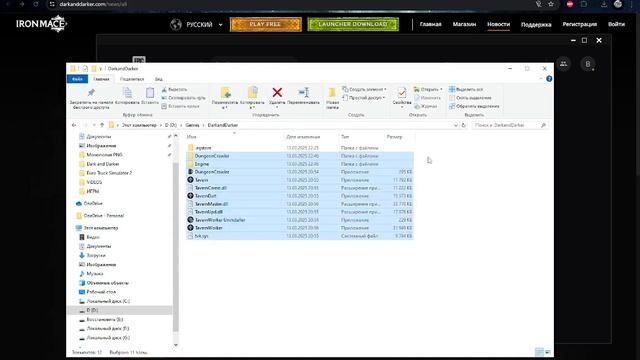The width and height of the screenshot is (640, 360).
Task: Open Поддержка in website navigation
Action: pyautogui.click(x=536, y=24)
